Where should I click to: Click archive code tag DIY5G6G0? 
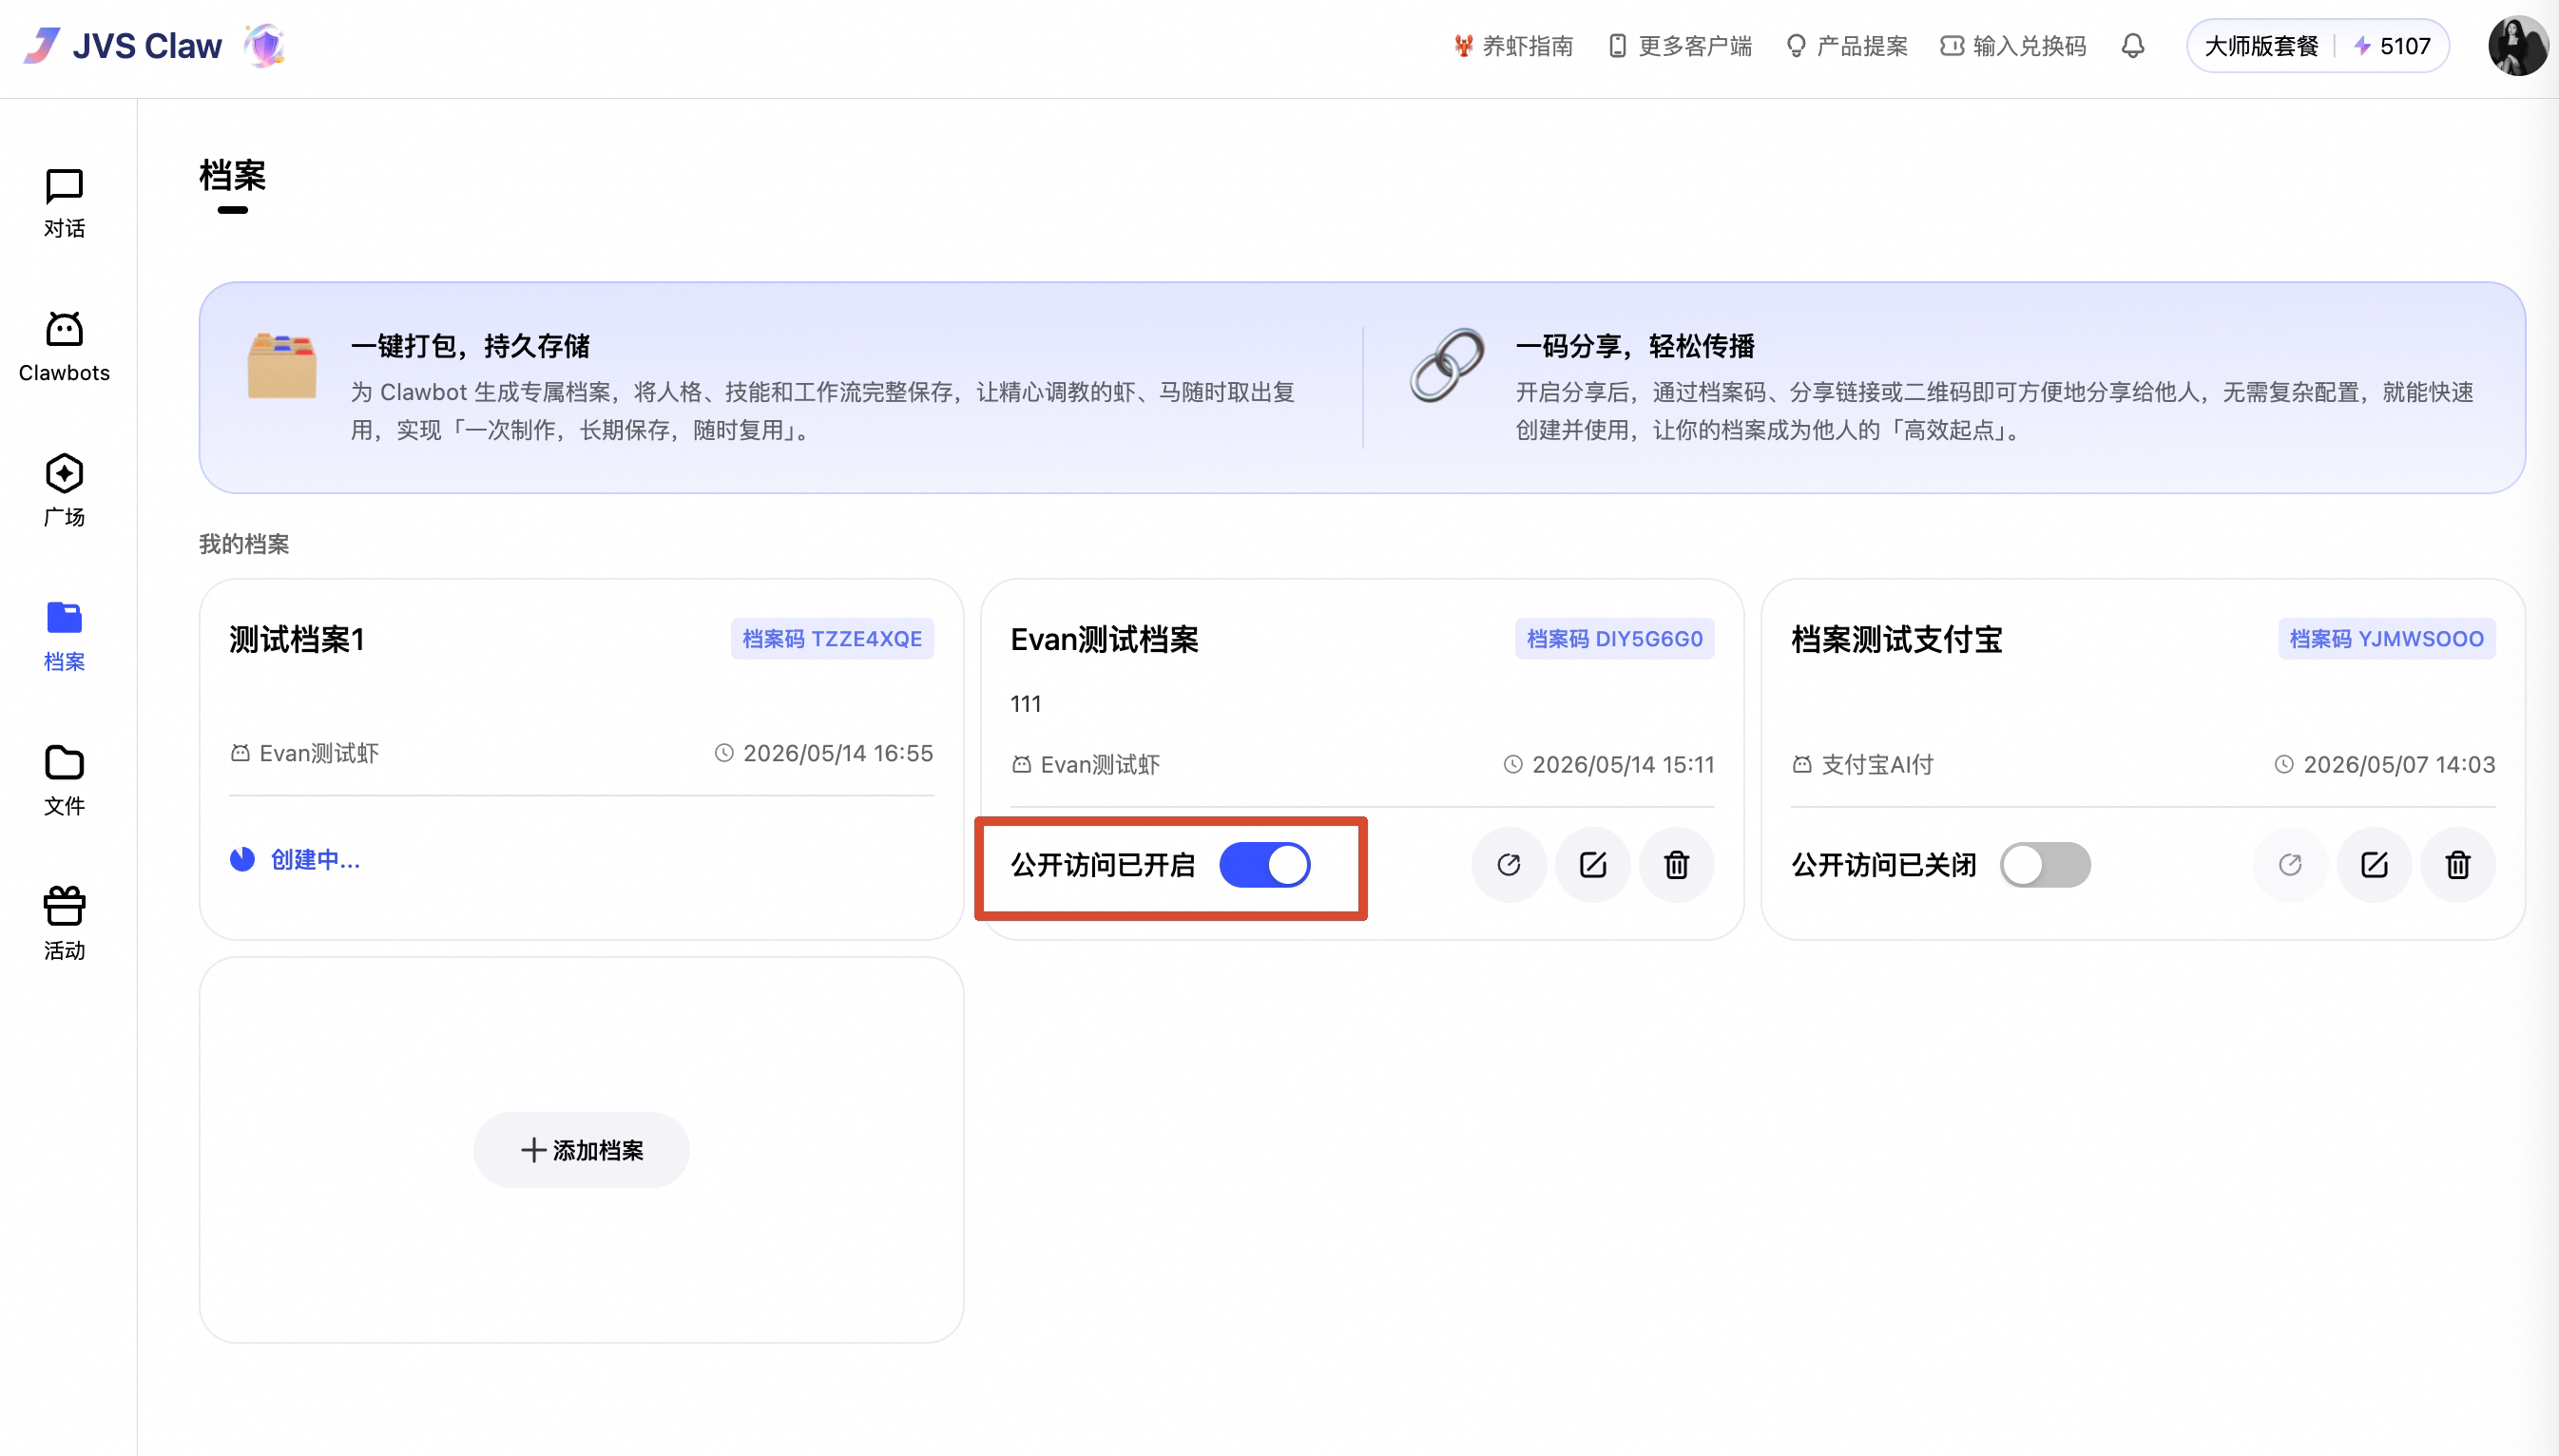tap(1614, 639)
